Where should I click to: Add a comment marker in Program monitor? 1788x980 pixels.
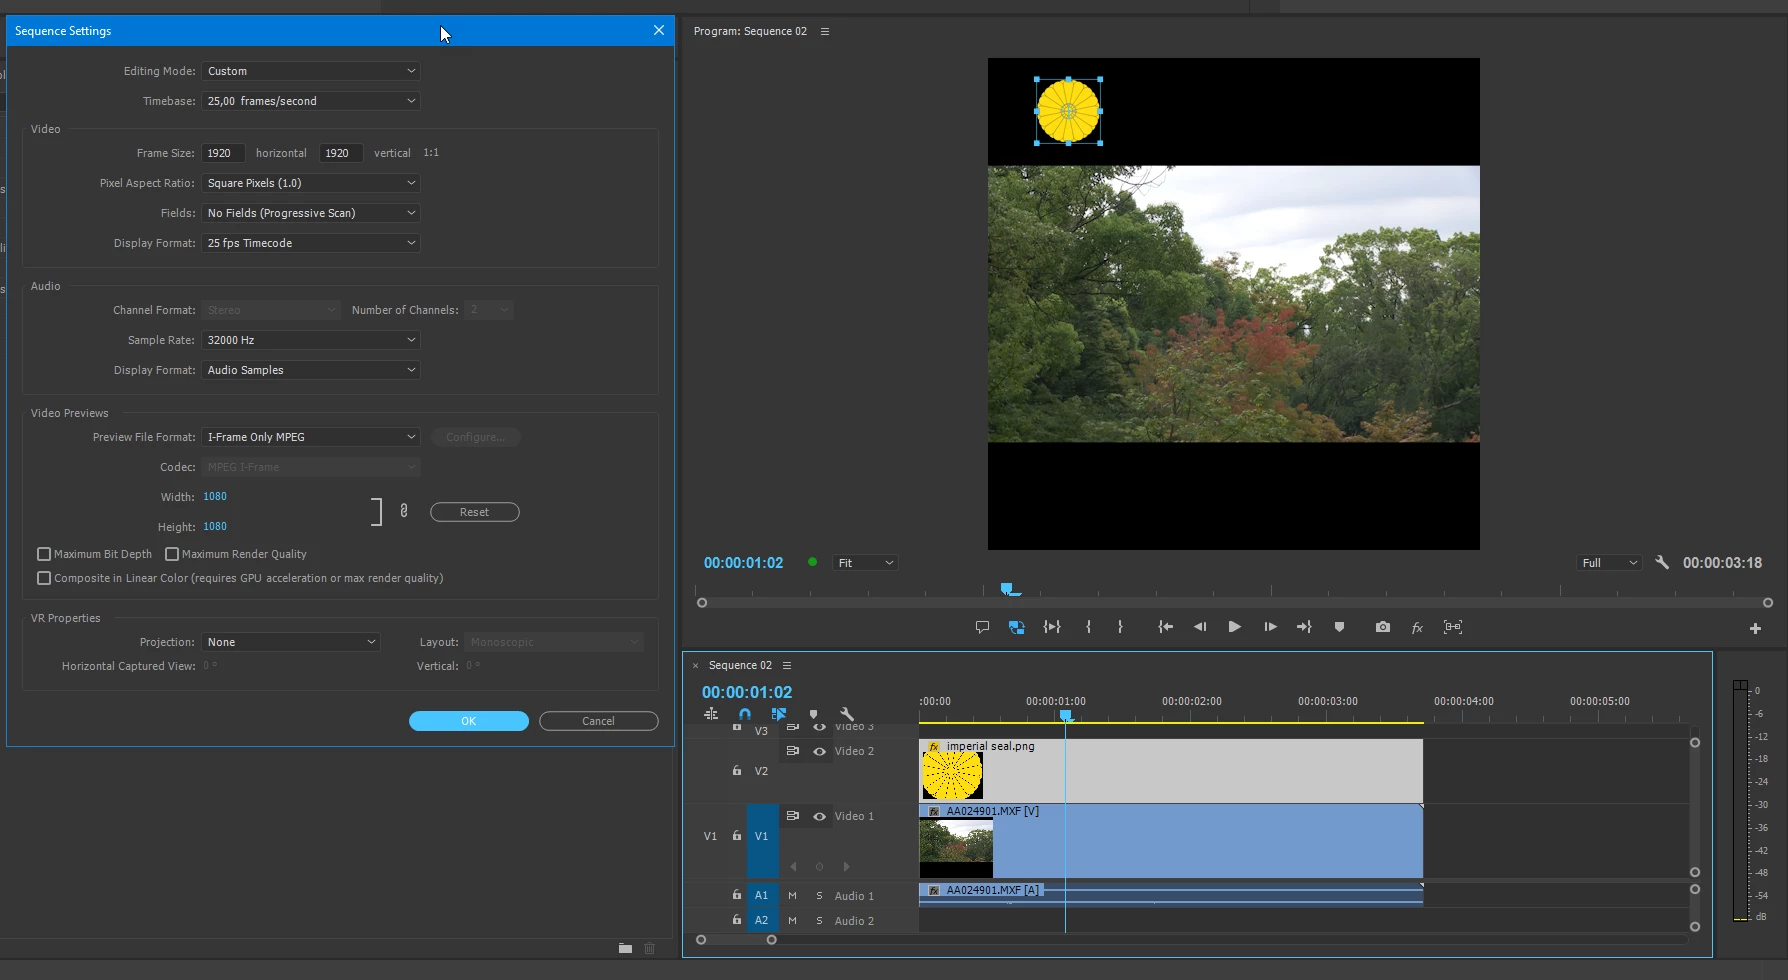[x=982, y=627]
